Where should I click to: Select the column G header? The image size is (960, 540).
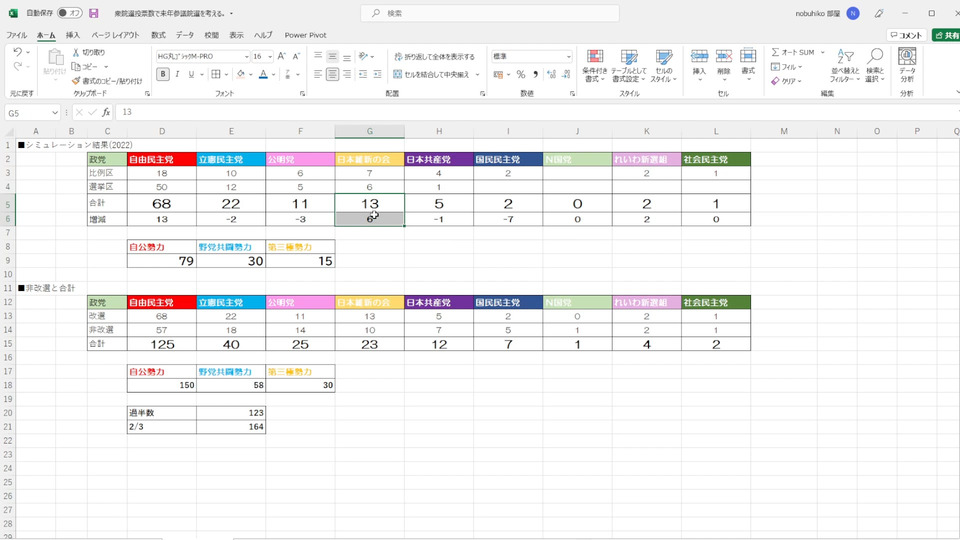point(369,131)
